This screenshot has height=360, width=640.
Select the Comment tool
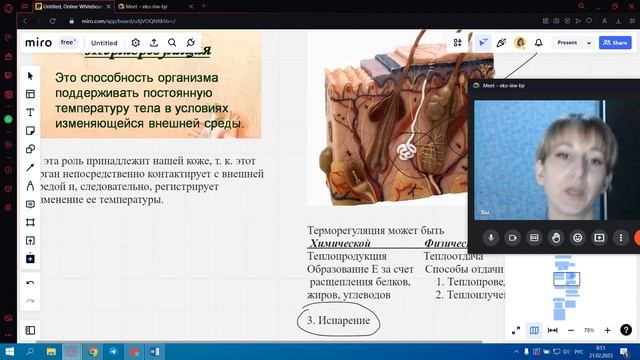point(30,204)
